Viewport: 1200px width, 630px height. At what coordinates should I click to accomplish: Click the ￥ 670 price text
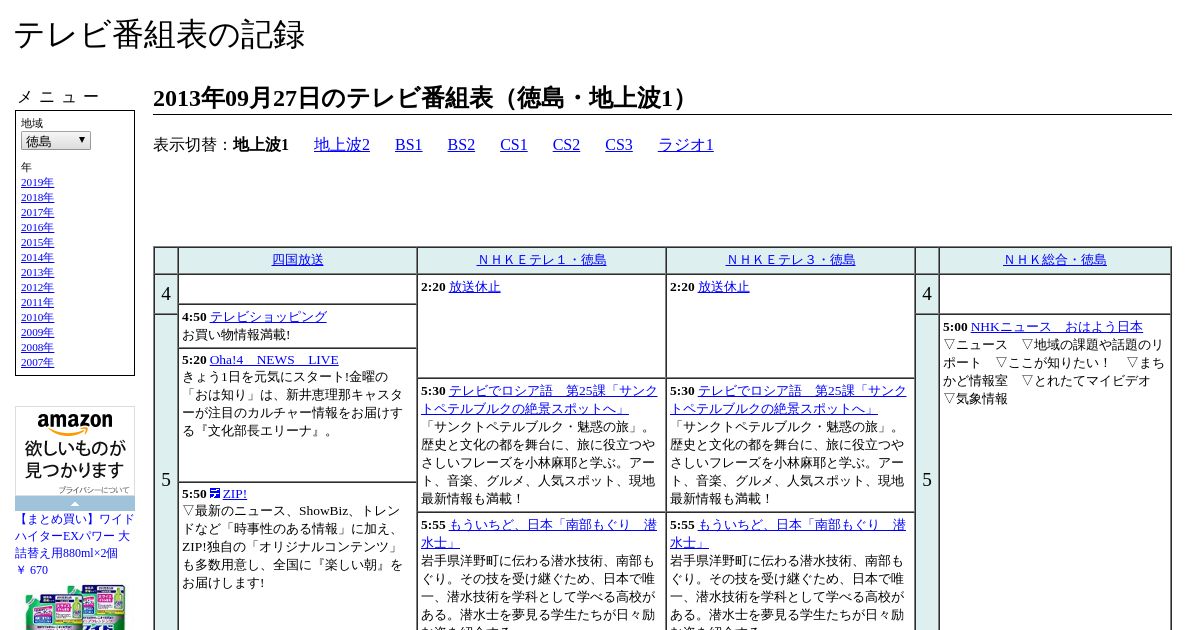[31, 570]
